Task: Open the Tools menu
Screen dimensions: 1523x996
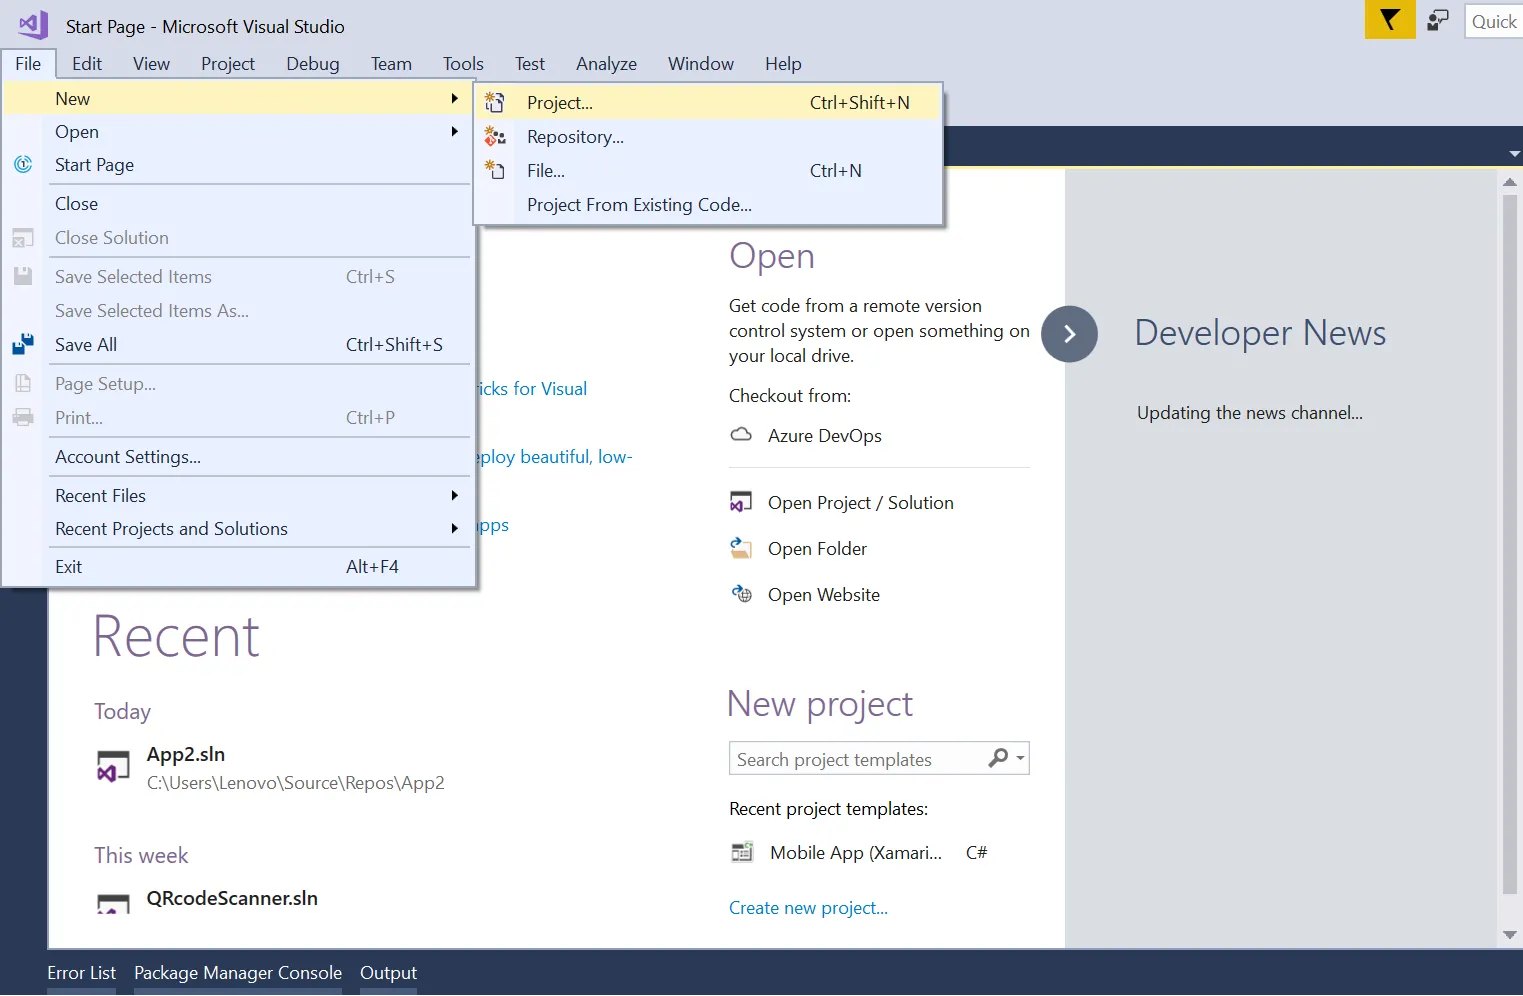Action: coord(463,63)
